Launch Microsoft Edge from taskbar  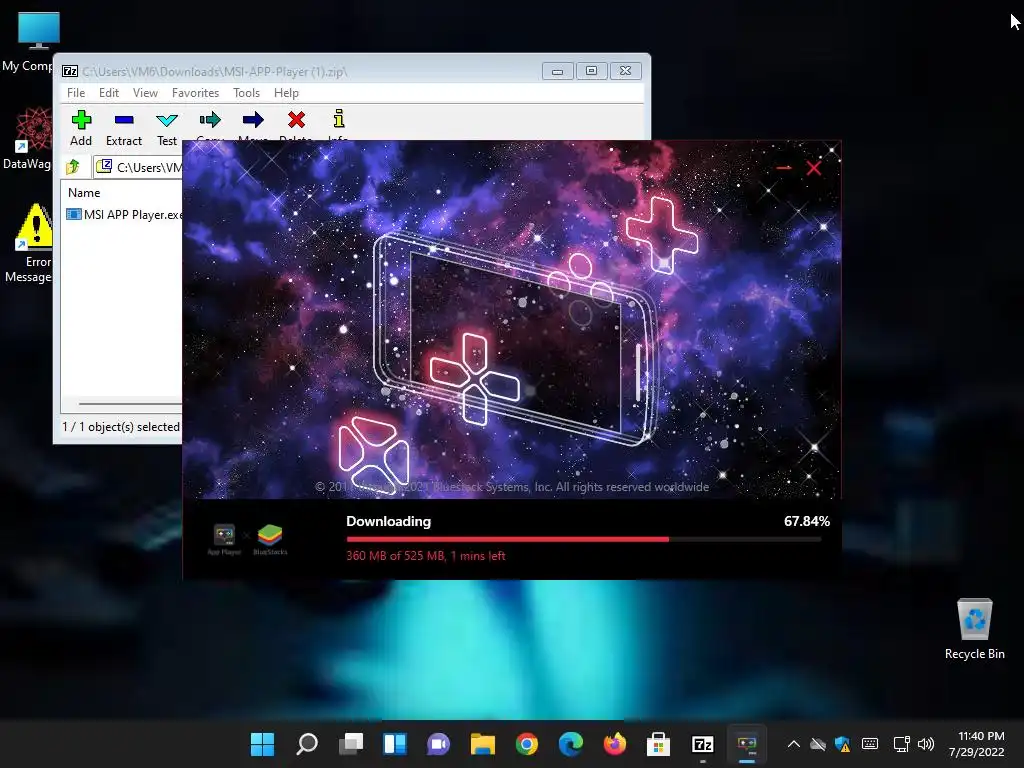[x=570, y=744]
